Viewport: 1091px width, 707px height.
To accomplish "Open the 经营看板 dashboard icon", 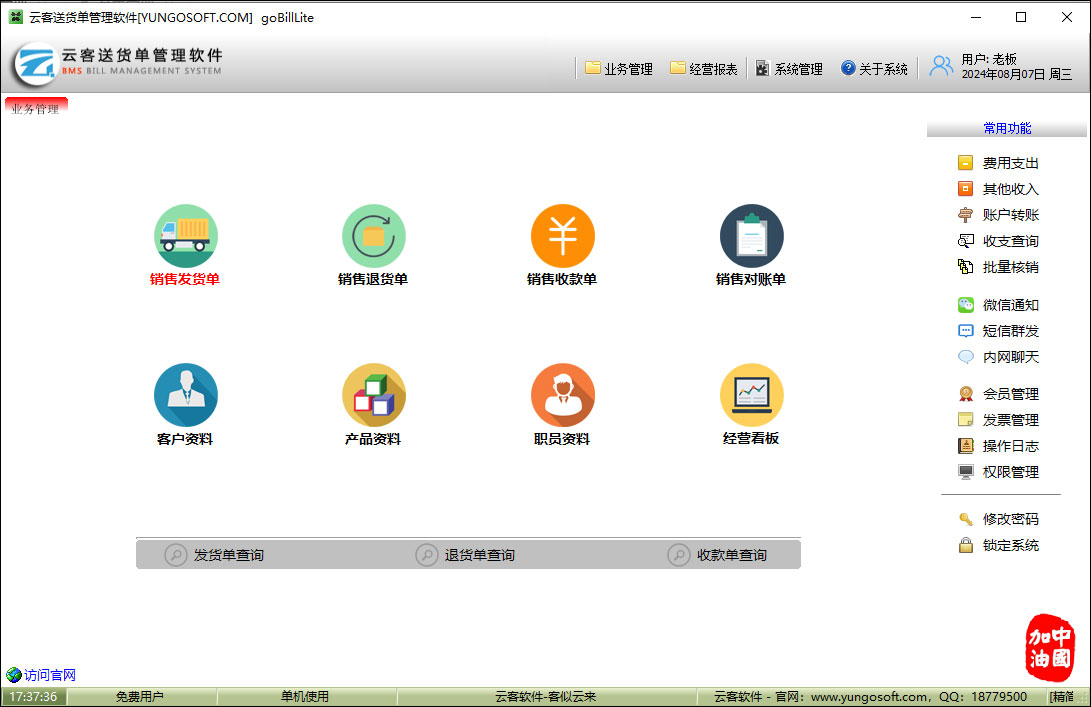I will [x=751, y=395].
